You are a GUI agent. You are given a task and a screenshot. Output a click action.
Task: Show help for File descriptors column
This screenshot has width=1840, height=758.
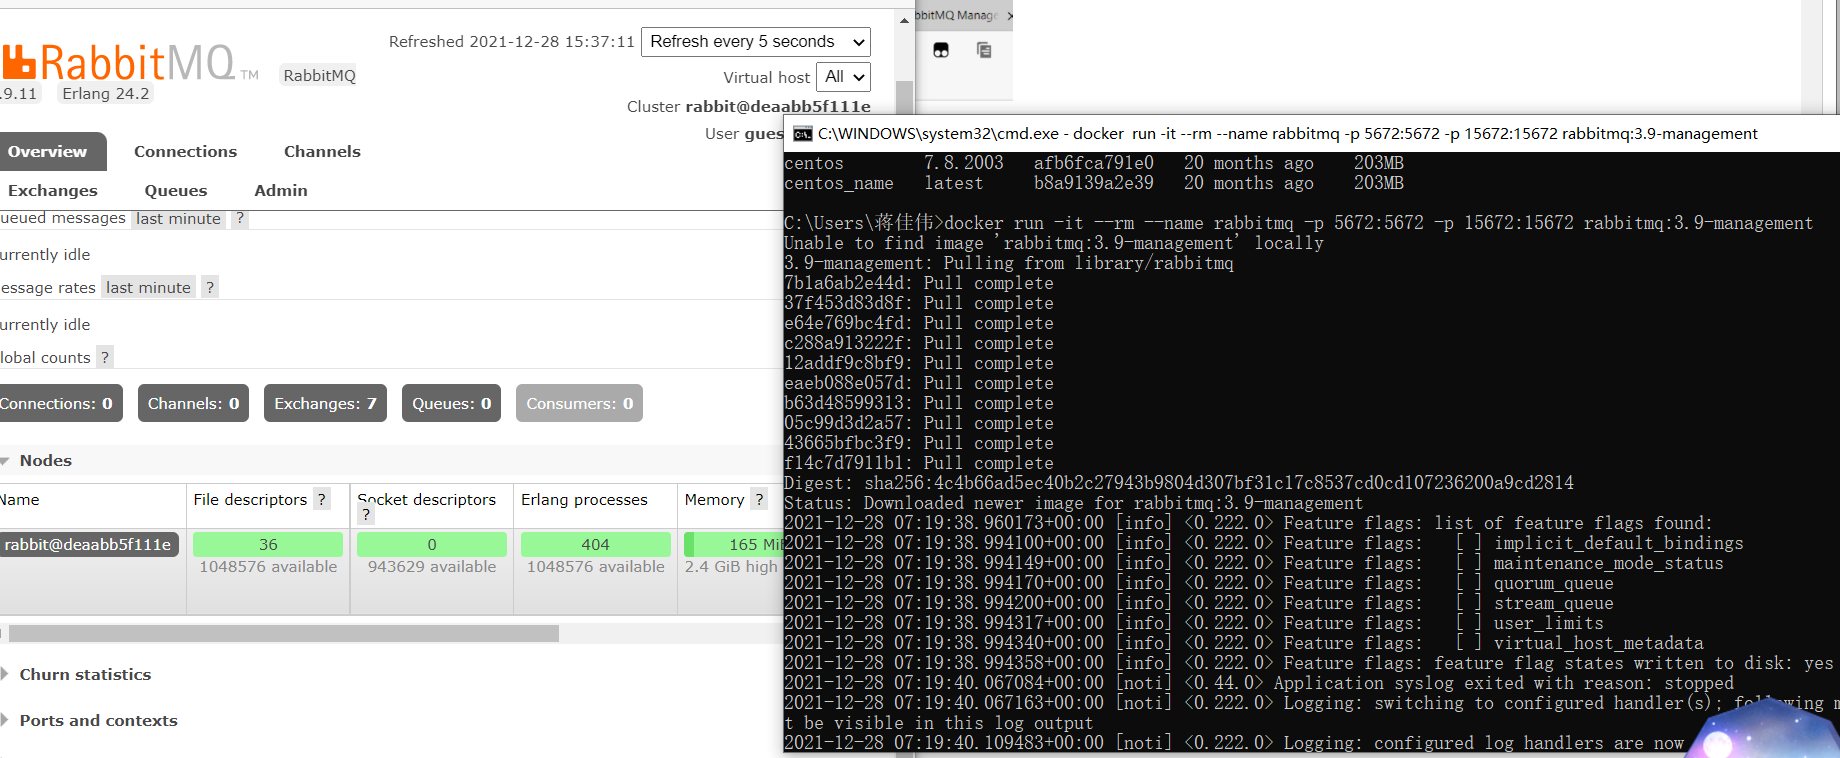322,499
